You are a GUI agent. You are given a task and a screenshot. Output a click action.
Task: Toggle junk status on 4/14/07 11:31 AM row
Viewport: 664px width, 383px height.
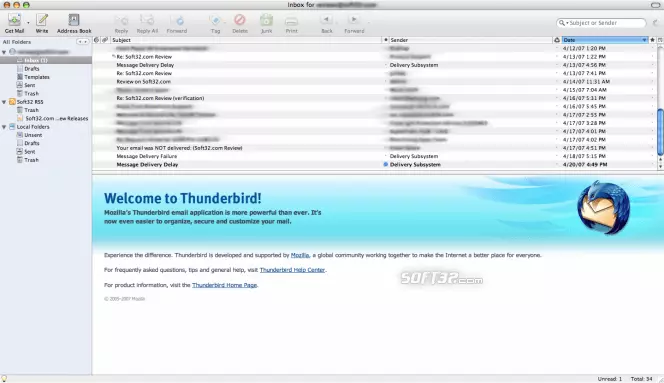pos(557,81)
